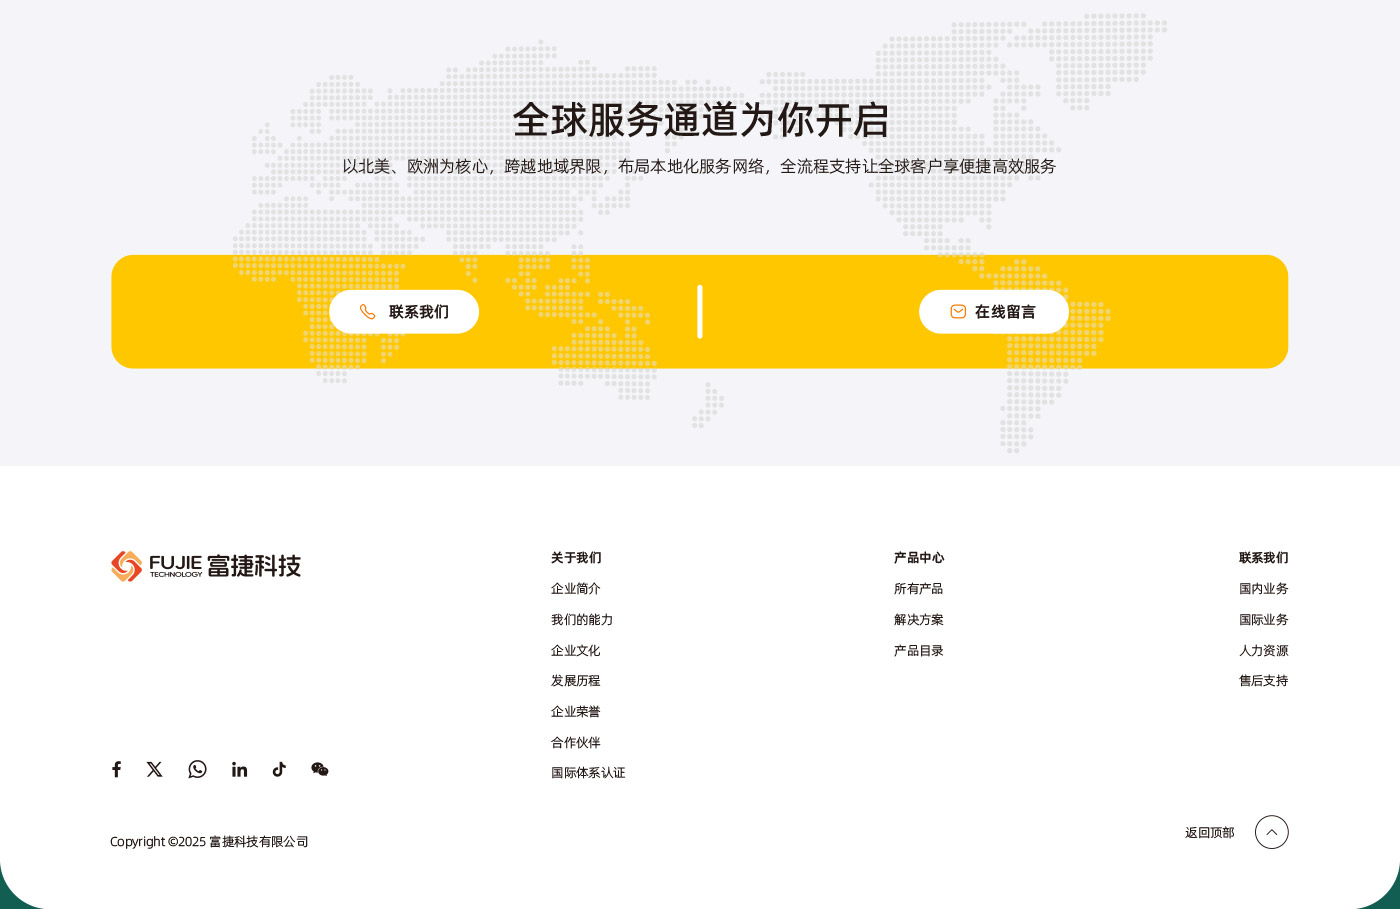Open the 所有产品 link
This screenshot has width=1400, height=909.
[918, 589]
